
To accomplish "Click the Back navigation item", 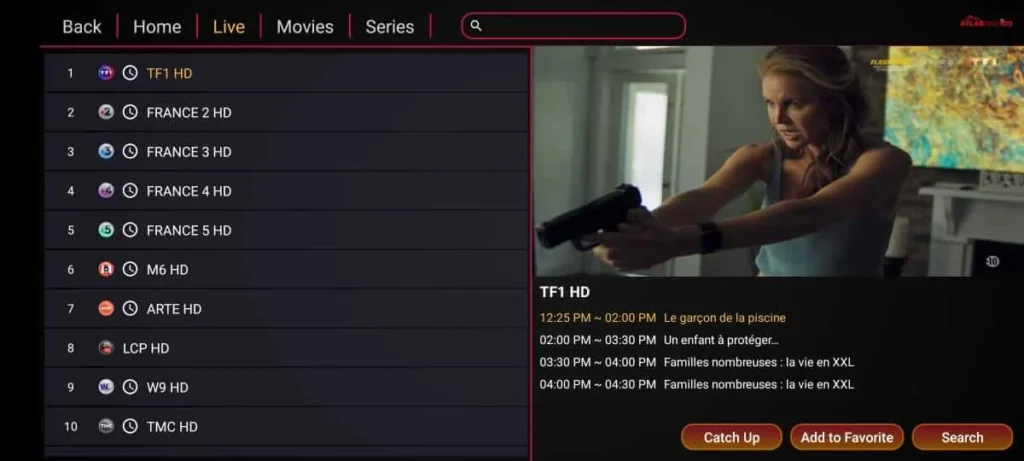I will (82, 27).
